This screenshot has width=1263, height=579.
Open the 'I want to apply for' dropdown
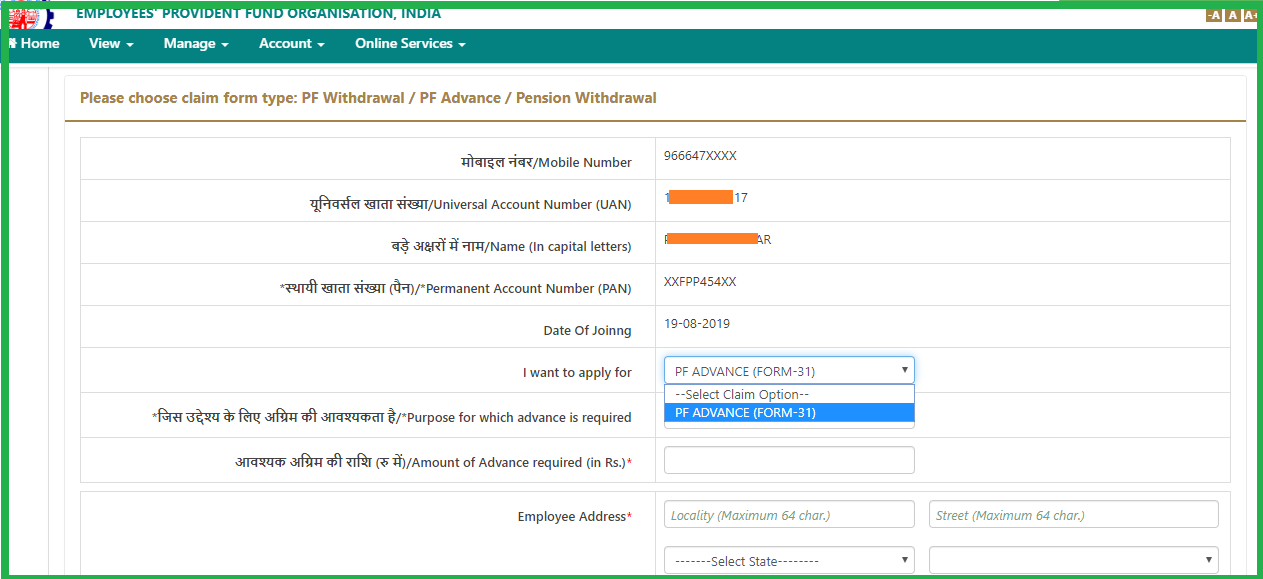click(788, 370)
